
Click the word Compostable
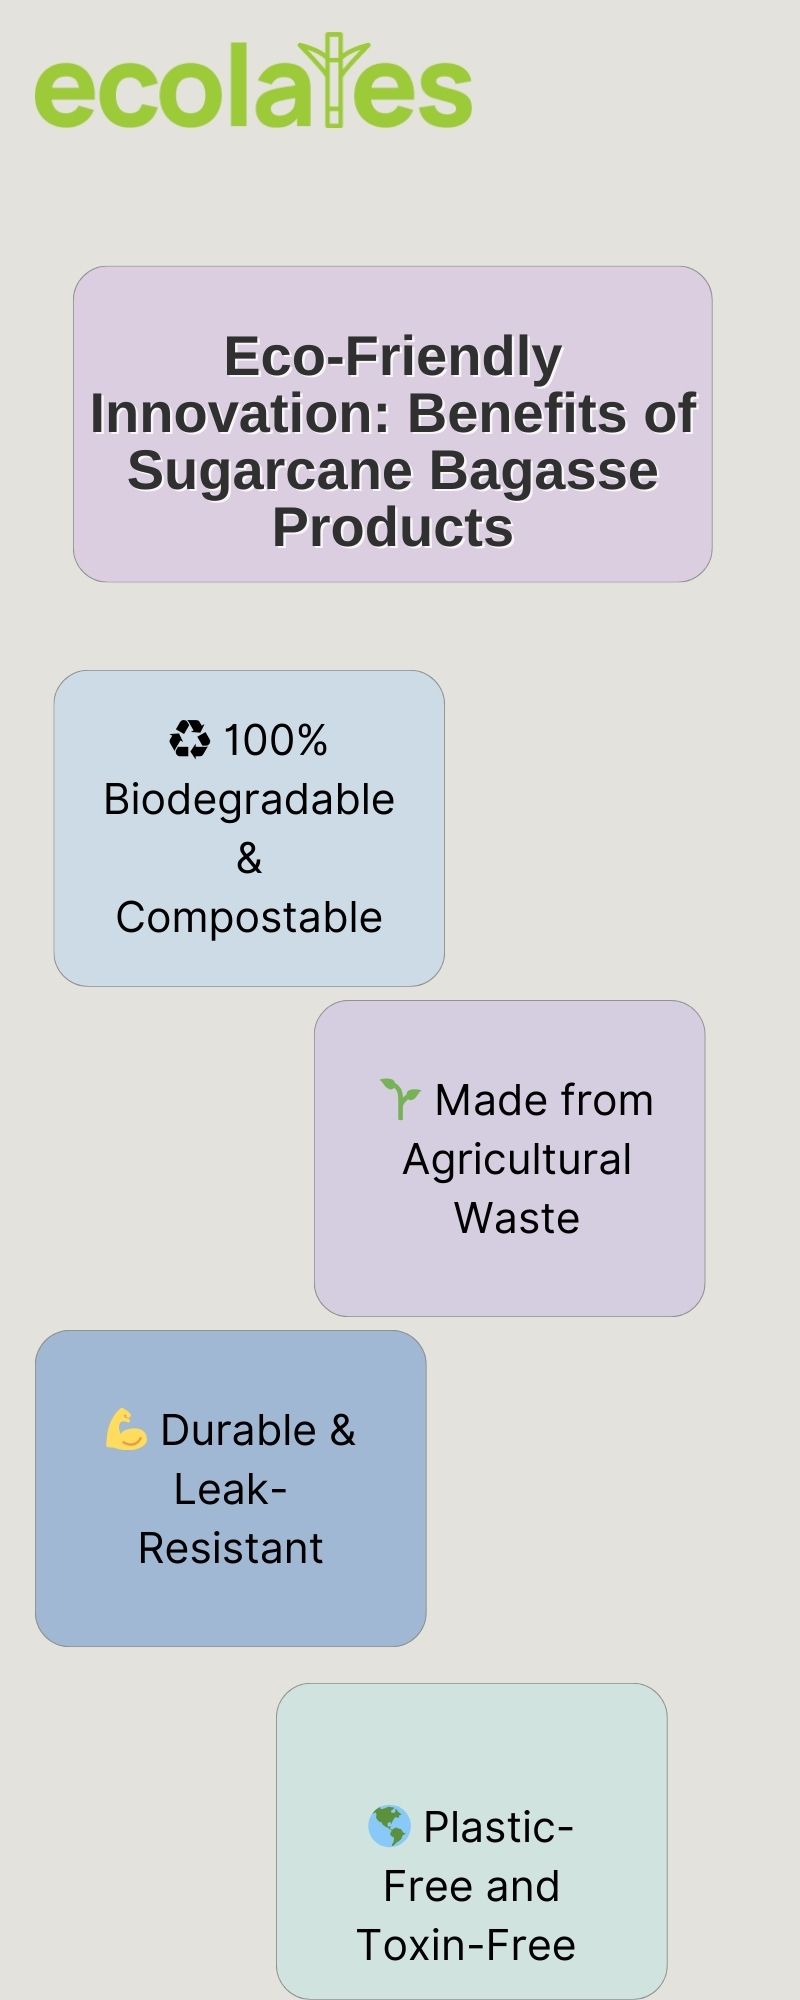(249, 918)
